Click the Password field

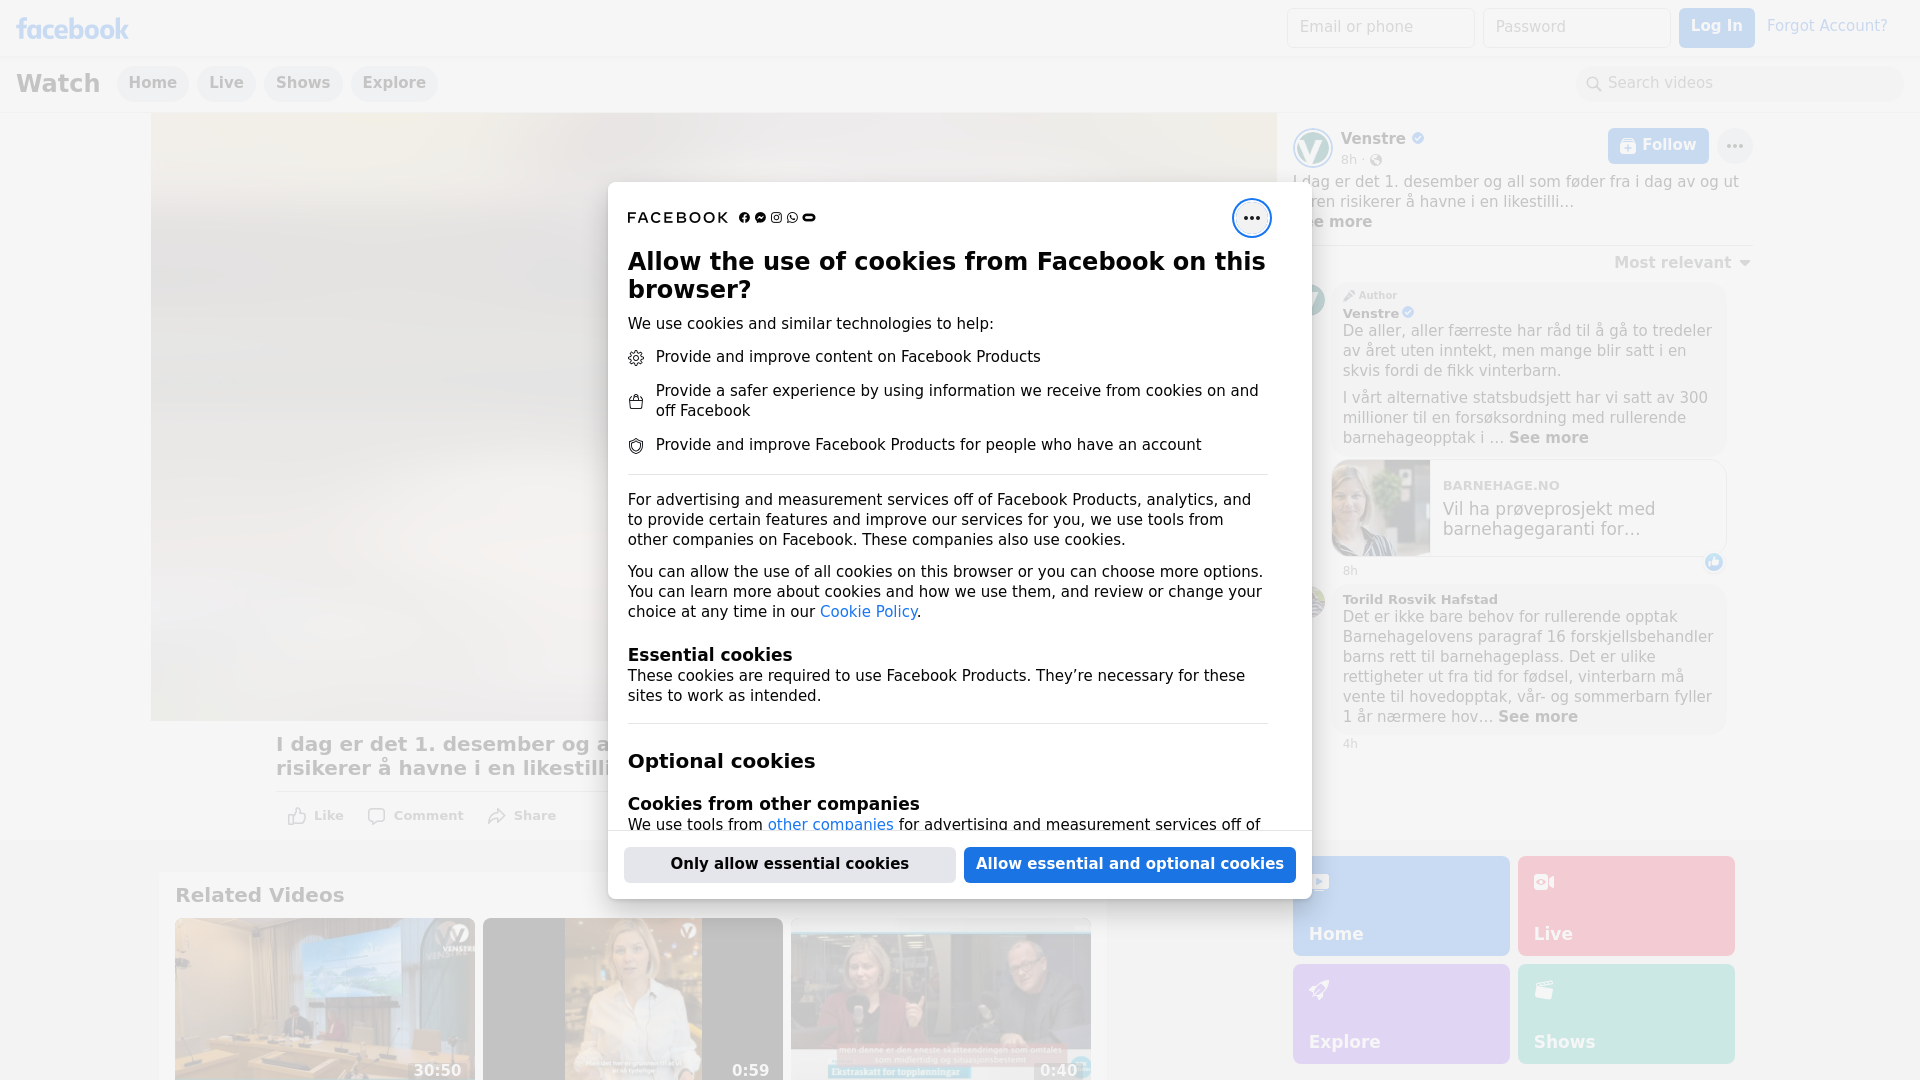tap(1576, 28)
